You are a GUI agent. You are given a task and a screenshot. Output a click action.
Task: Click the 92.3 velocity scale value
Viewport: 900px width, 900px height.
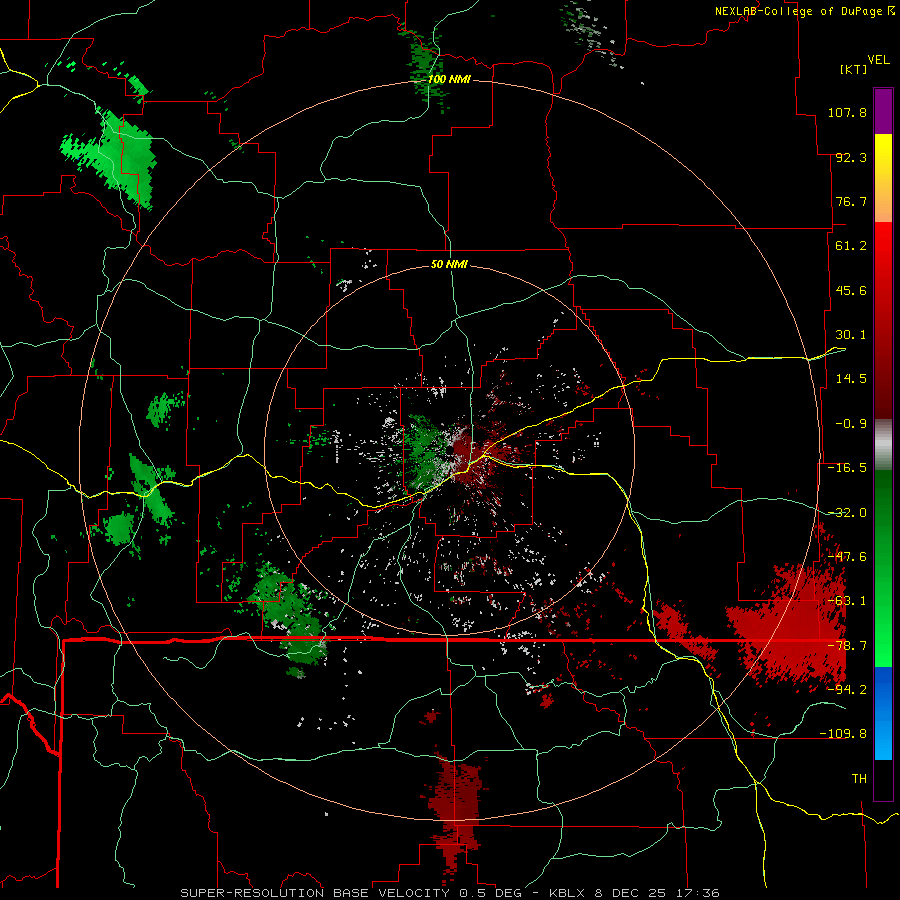851,157
